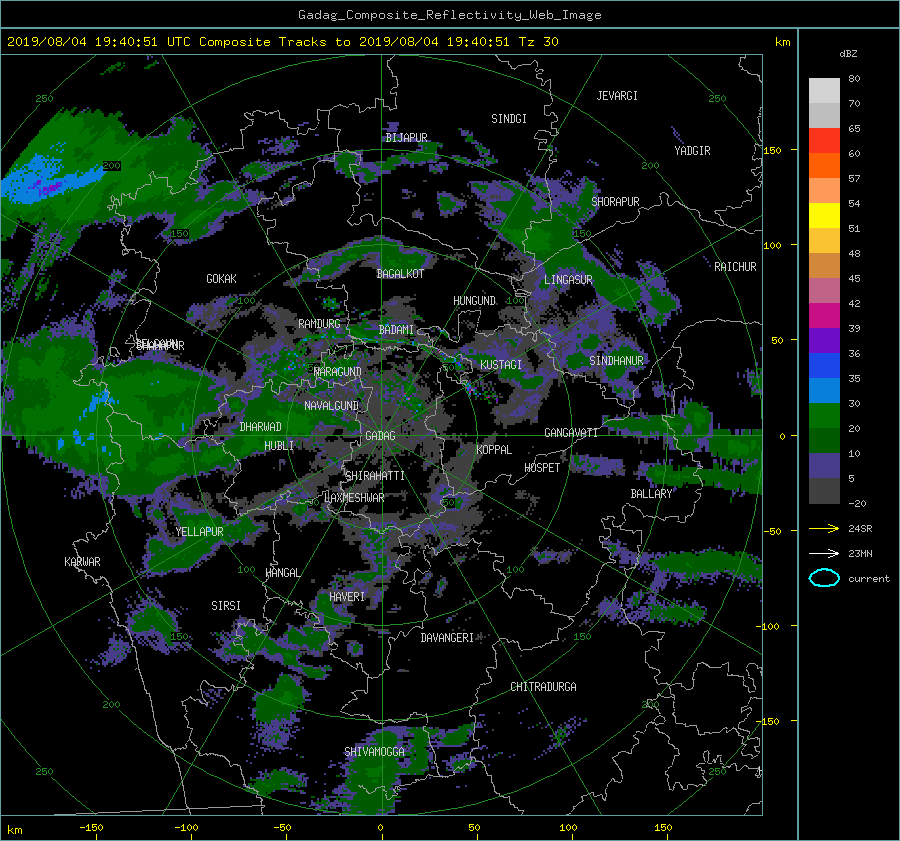900x841 pixels.
Task: Click the -20 value in the dBZ scale
Action: coord(857,503)
